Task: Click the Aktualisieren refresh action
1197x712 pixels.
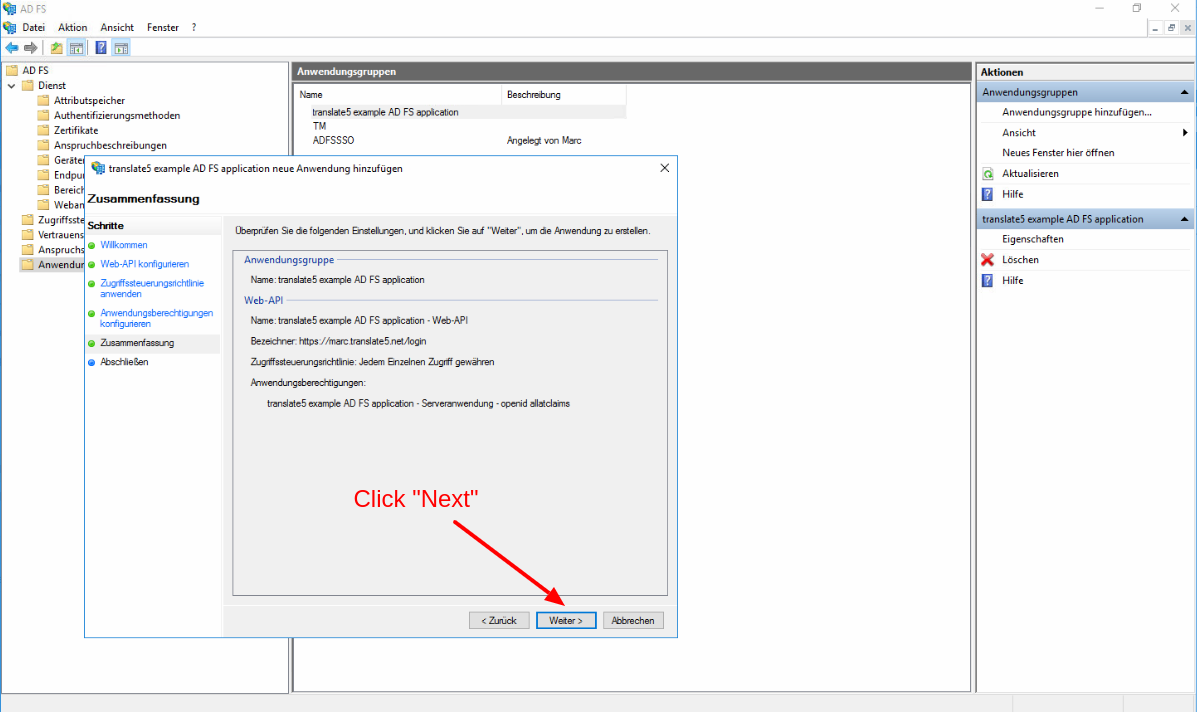Action: [1030, 173]
